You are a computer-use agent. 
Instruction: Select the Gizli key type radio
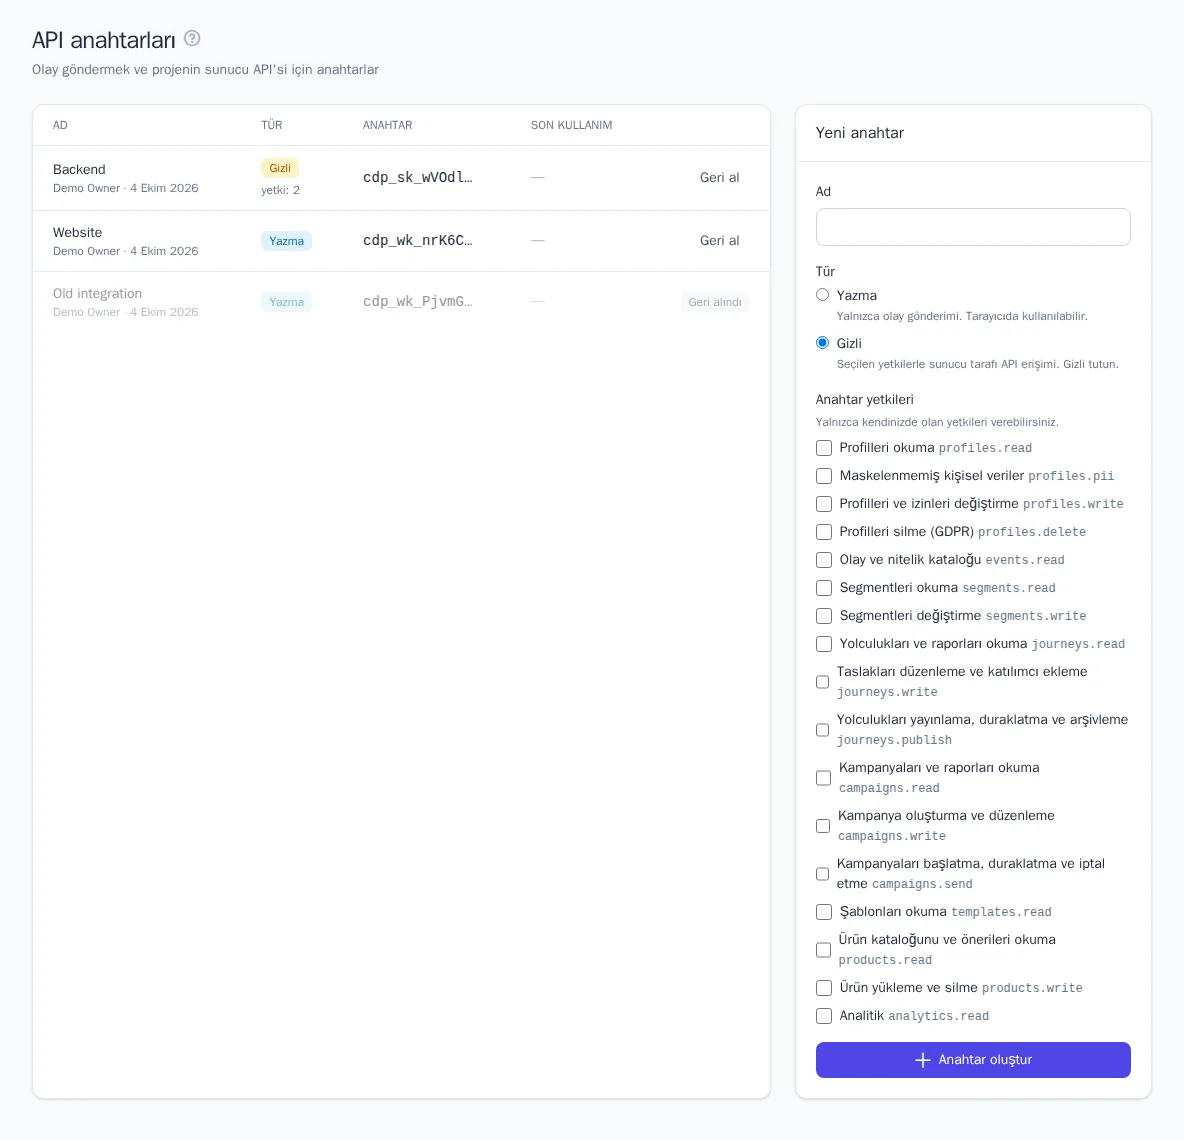(x=822, y=343)
